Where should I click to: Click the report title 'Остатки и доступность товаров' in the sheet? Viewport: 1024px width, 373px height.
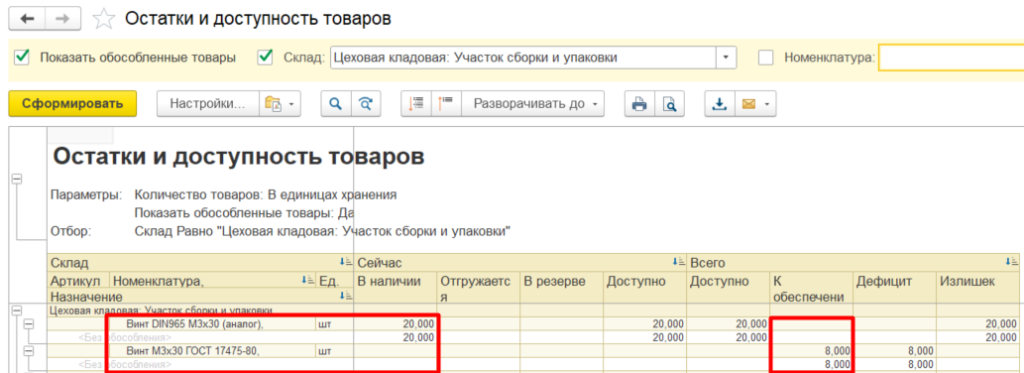click(238, 157)
